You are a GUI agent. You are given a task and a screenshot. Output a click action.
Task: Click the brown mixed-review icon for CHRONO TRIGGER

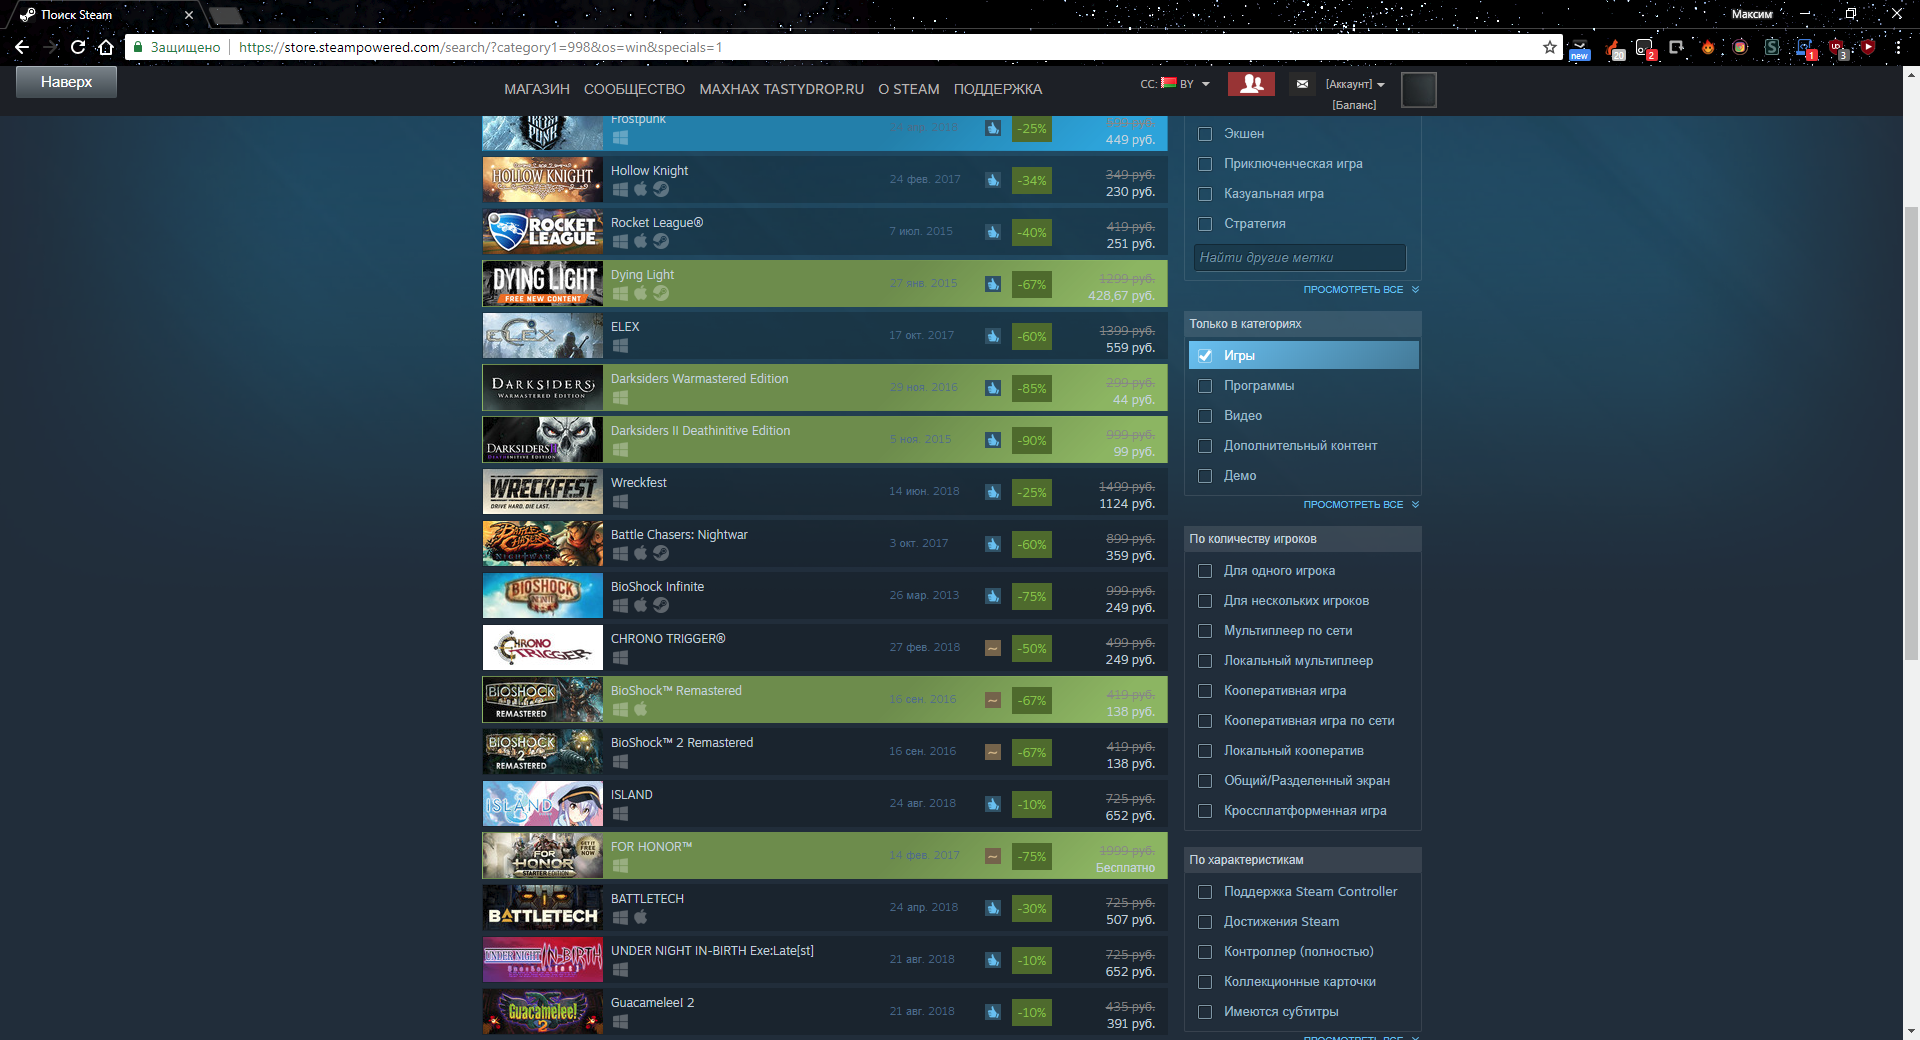[993, 648]
